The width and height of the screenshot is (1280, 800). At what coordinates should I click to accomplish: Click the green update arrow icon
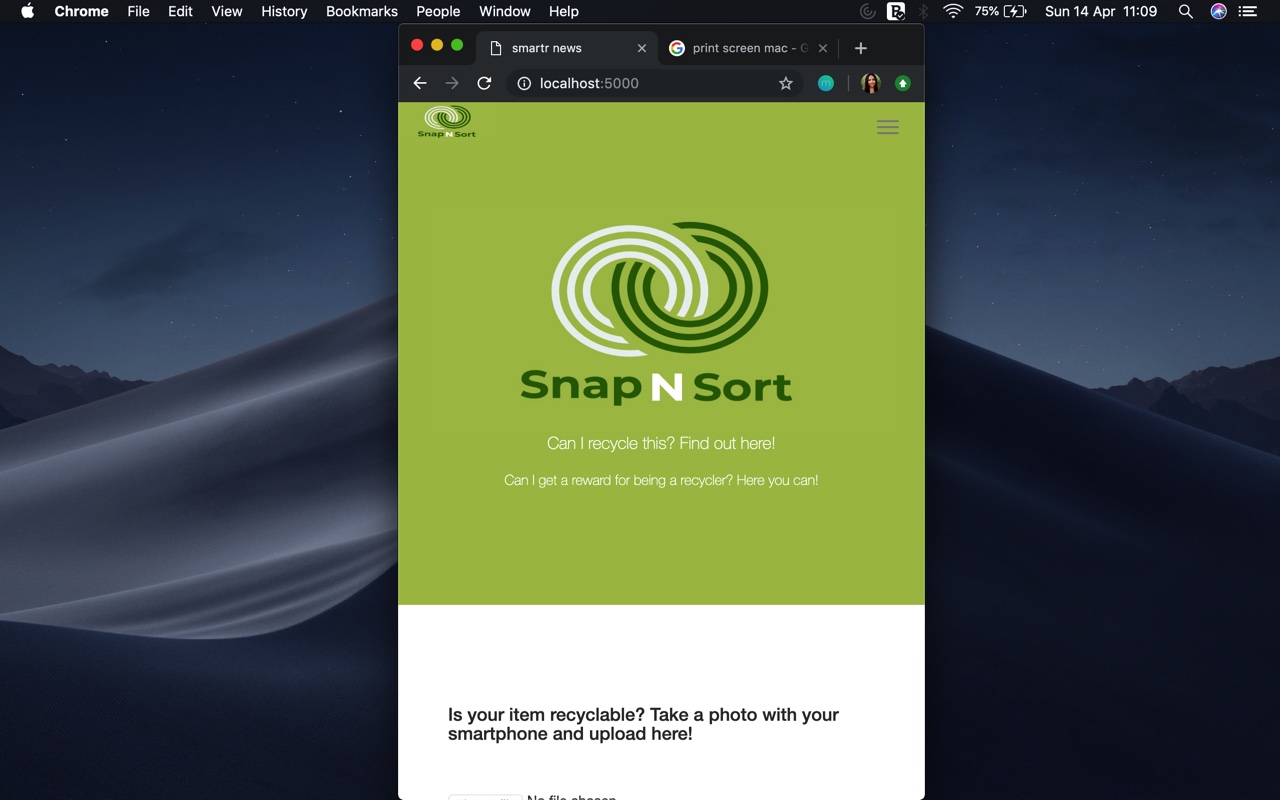tap(903, 83)
